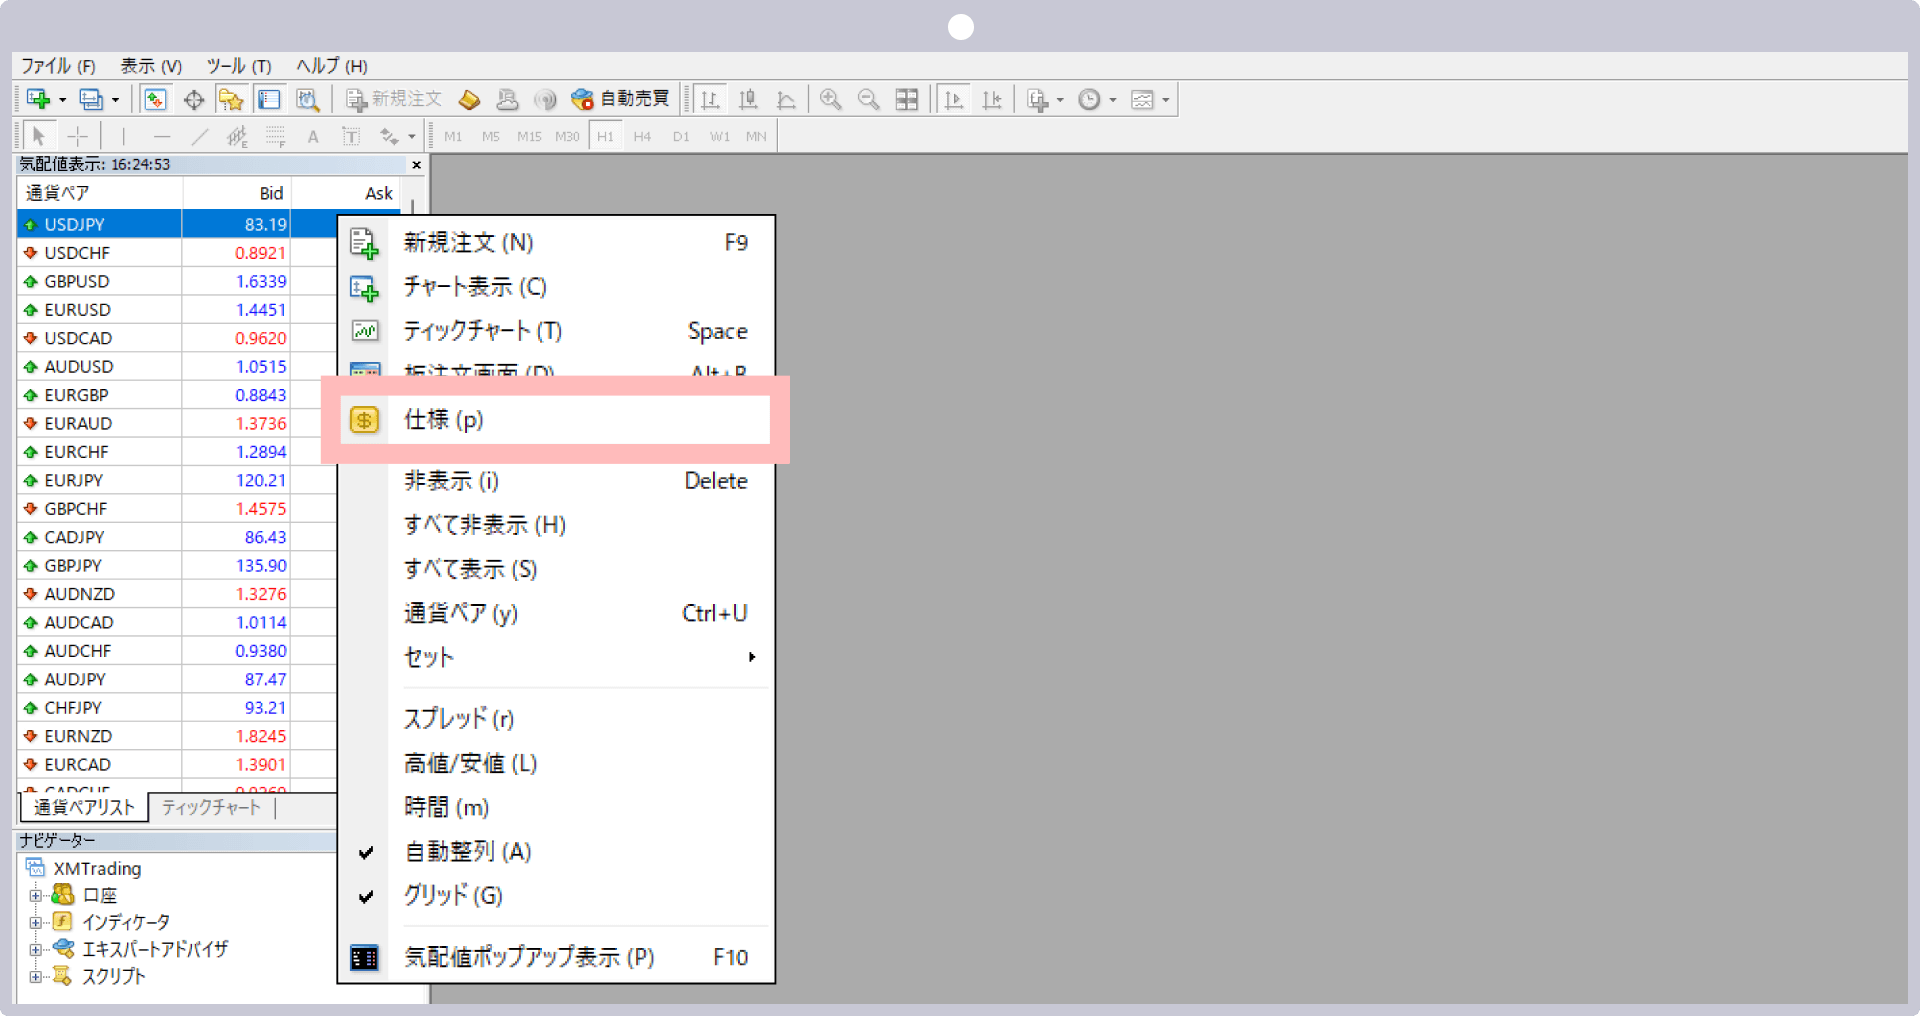
Task: Select the vertical line drawing tool
Action: click(x=123, y=136)
